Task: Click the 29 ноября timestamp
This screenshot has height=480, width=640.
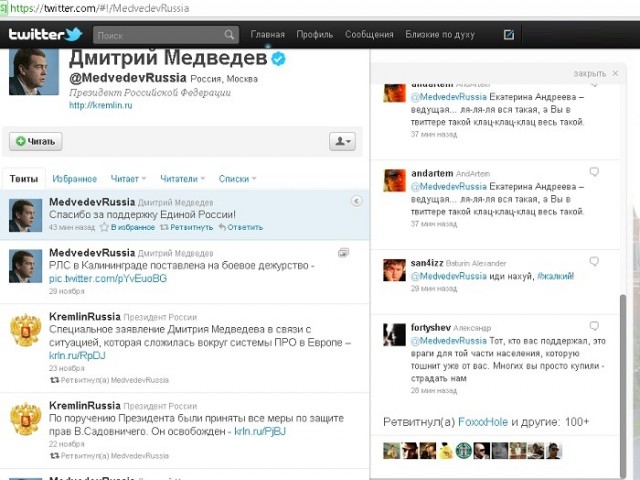Action: pyautogui.click(x=67, y=291)
